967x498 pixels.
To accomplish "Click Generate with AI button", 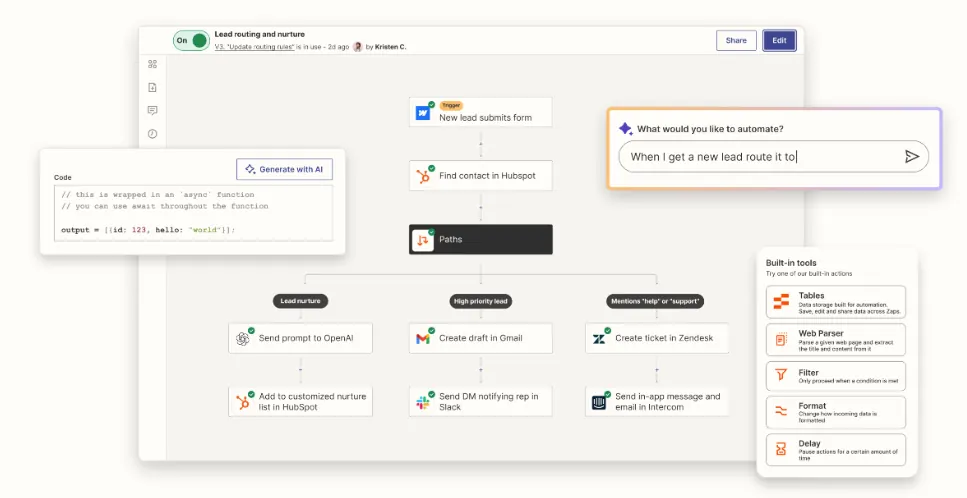I will click(x=284, y=169).
